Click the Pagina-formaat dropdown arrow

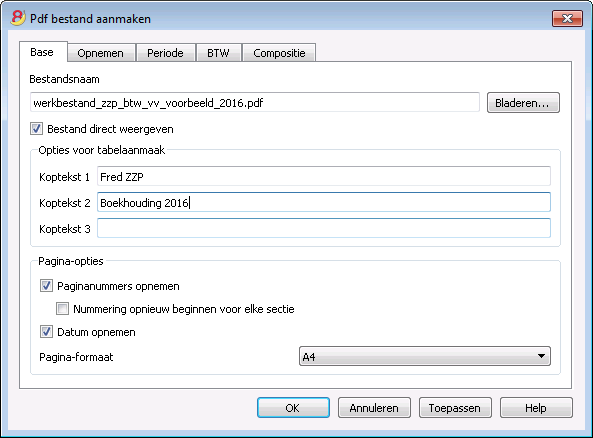point(541,356)
